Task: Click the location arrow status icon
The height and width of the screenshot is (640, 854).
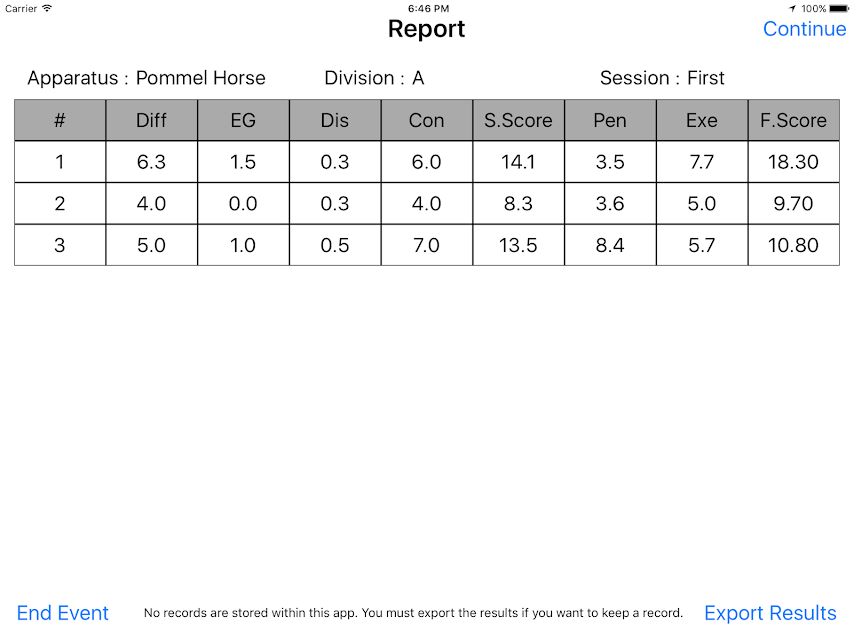Action: [792, 9]
